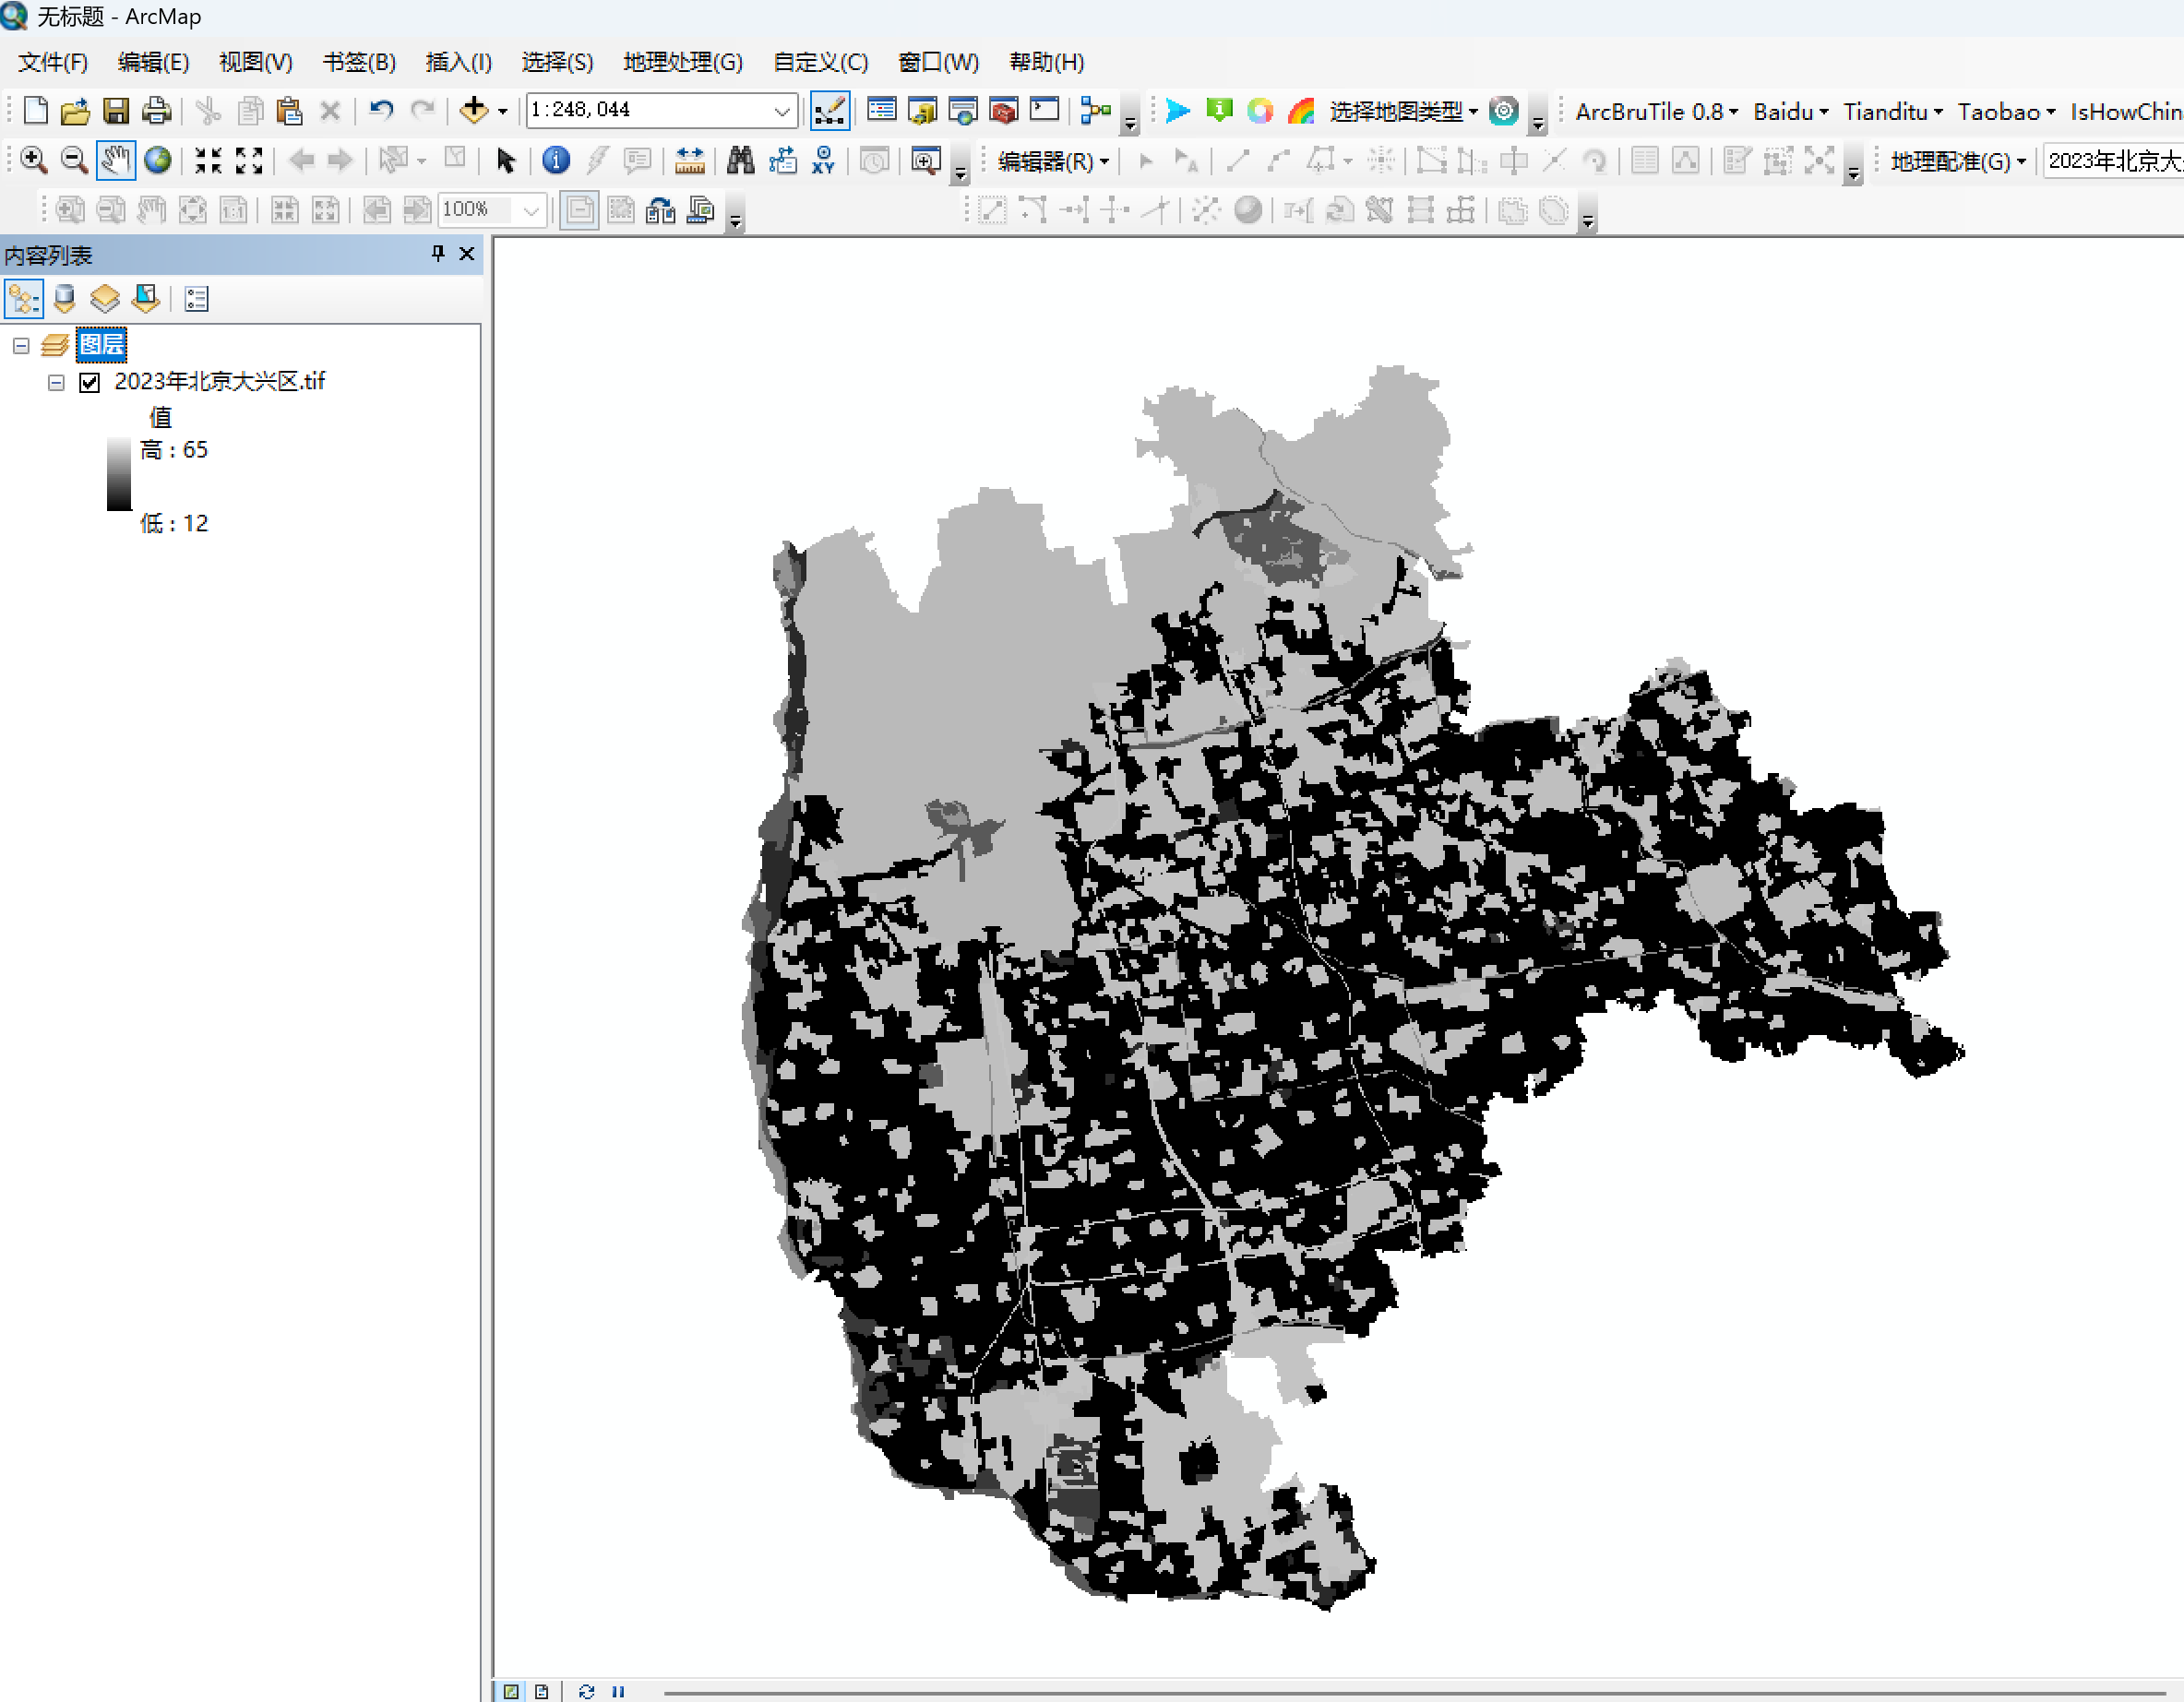Open the 书签(B) menu
The height and width of the screenshot is (1702, 2184).
[359, 62]
